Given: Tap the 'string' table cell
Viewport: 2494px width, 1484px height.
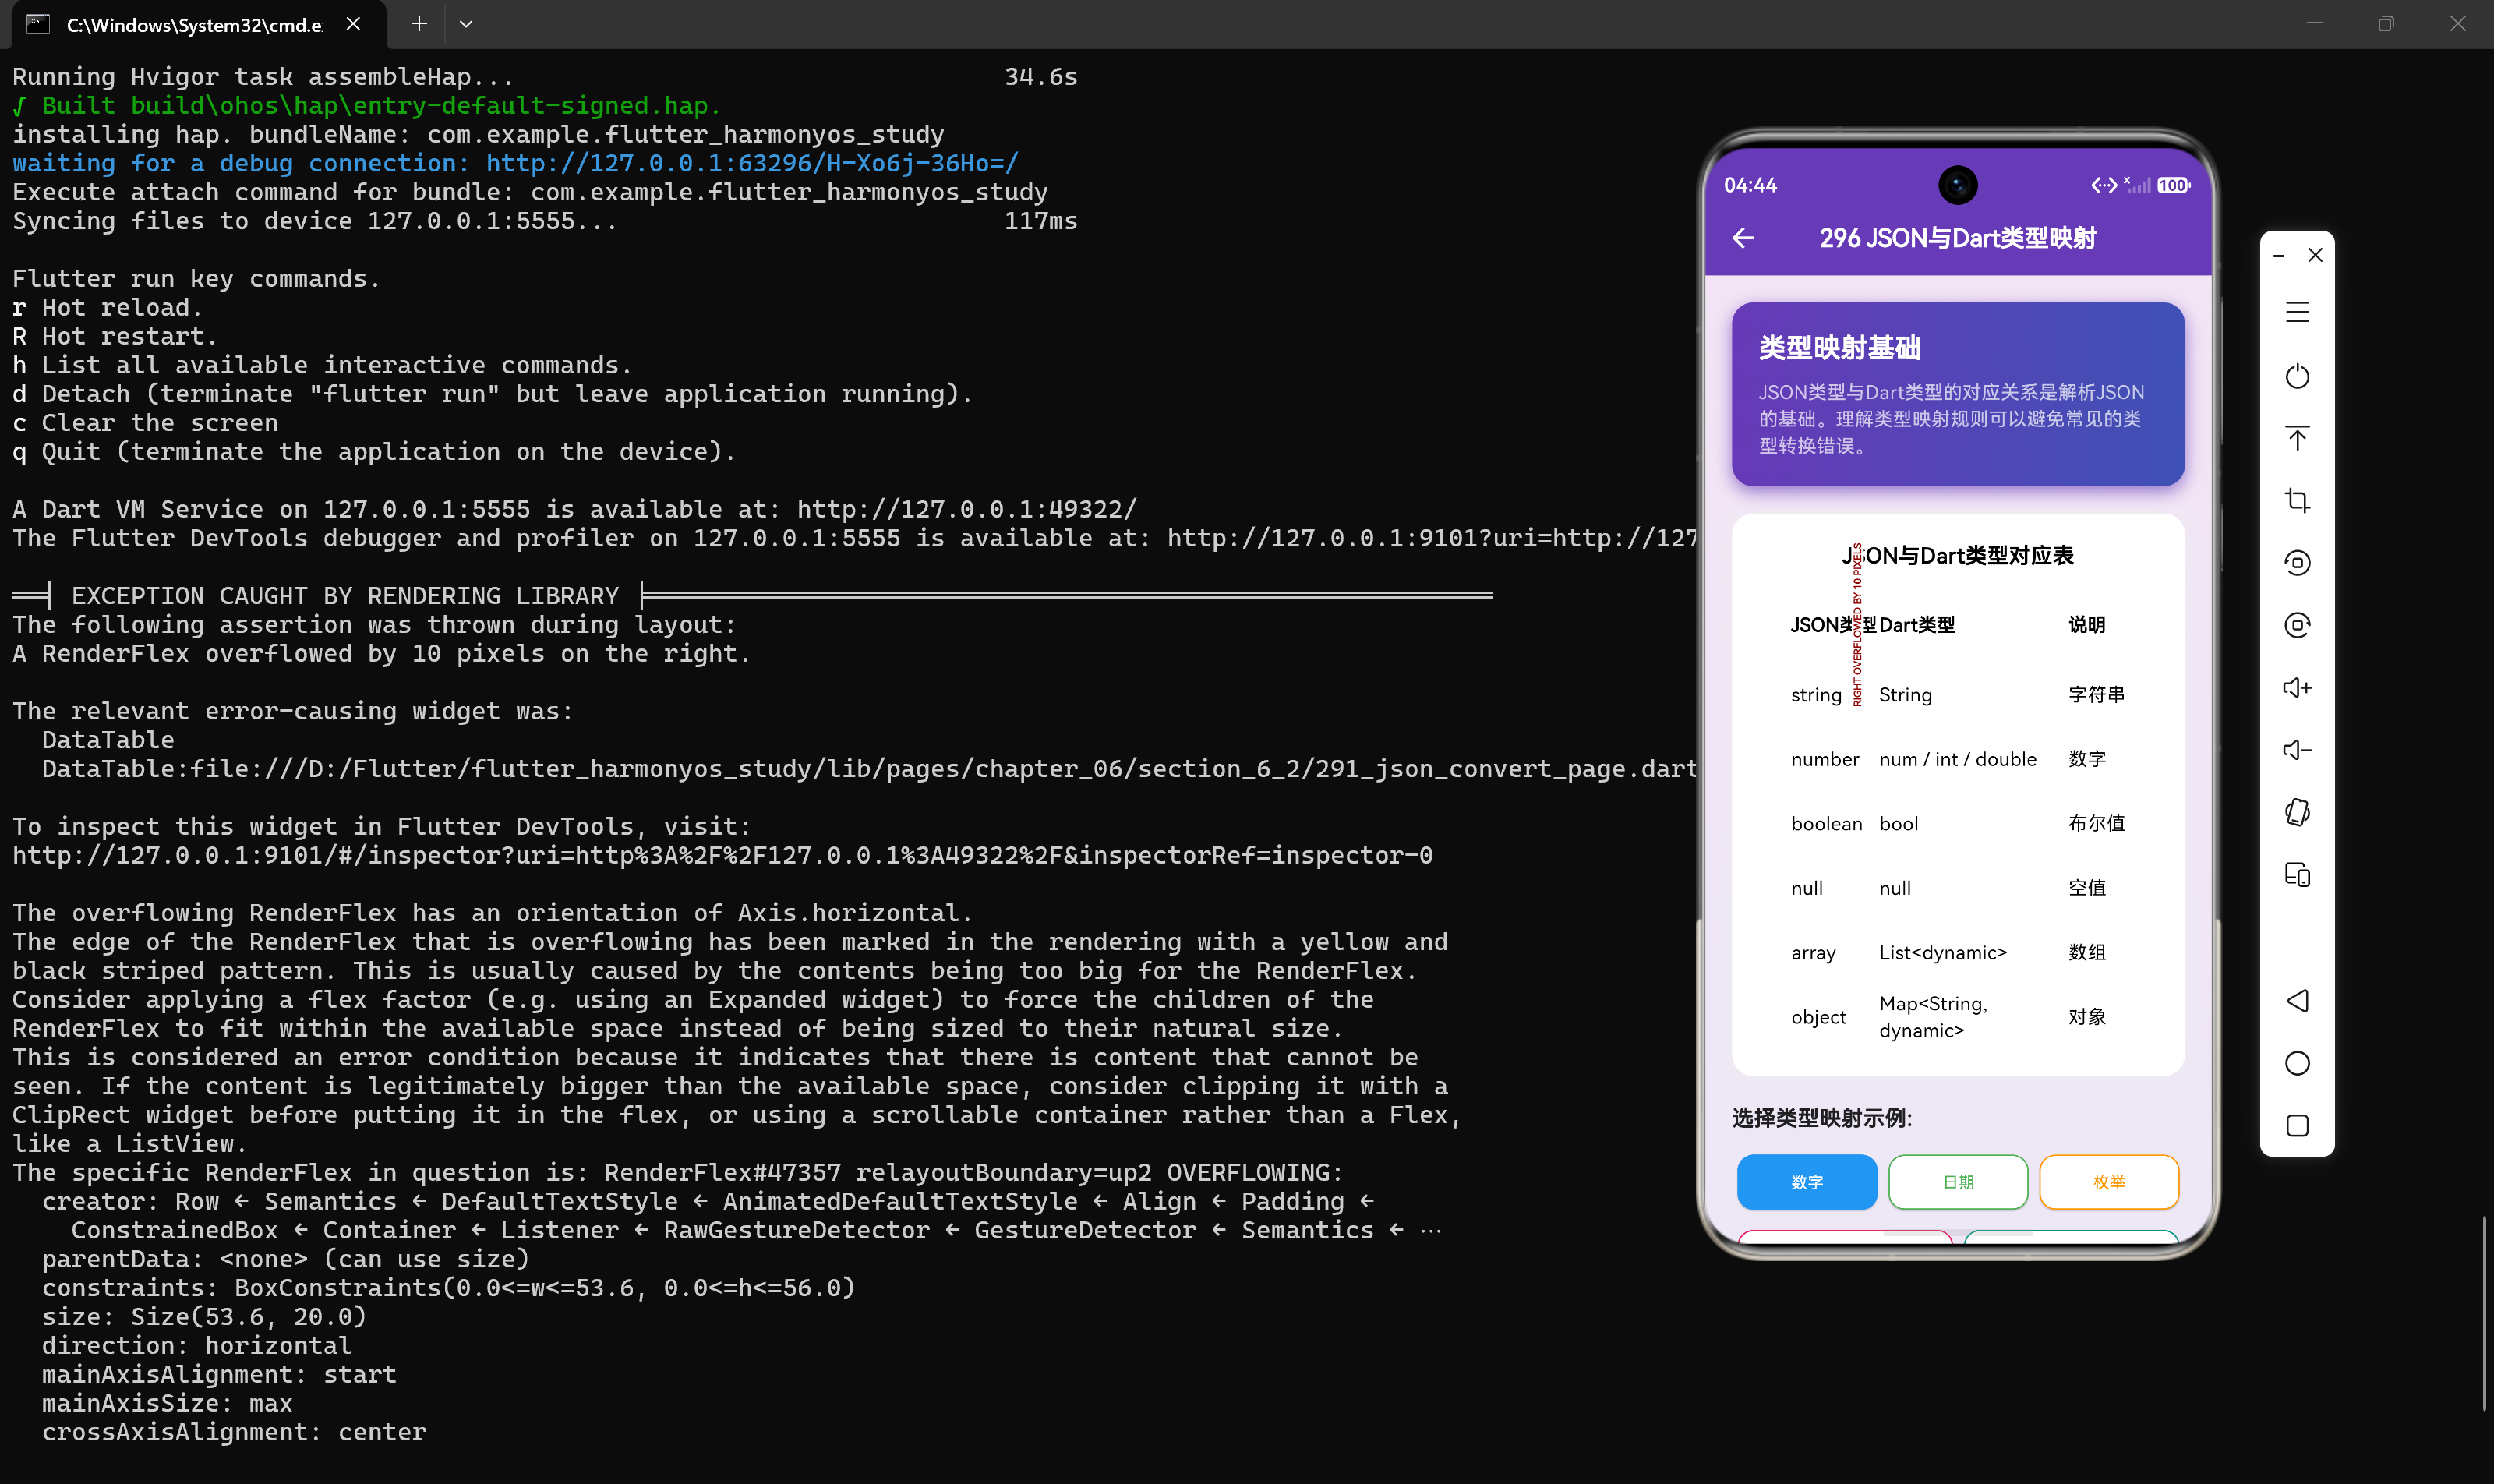Looking at the screenshot, I should point(1816,695).
